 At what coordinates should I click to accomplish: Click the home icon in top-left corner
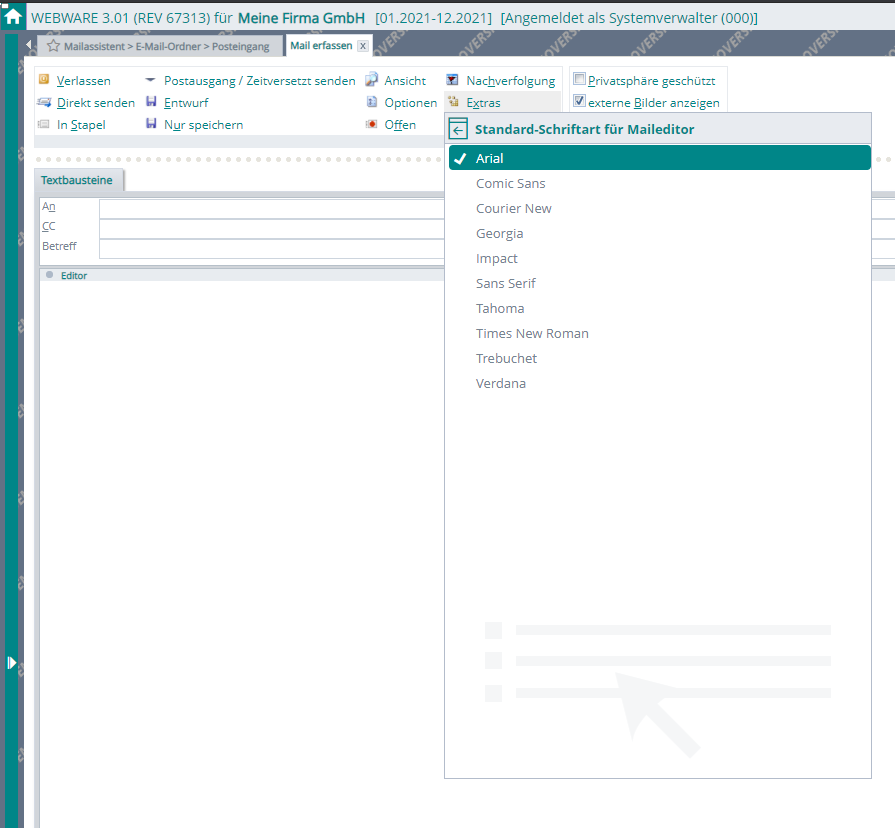click(x=13, y=17)
